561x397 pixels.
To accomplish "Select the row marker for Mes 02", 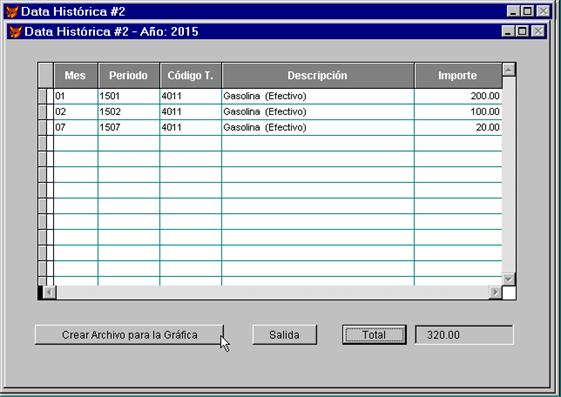I will coord(42,112).
